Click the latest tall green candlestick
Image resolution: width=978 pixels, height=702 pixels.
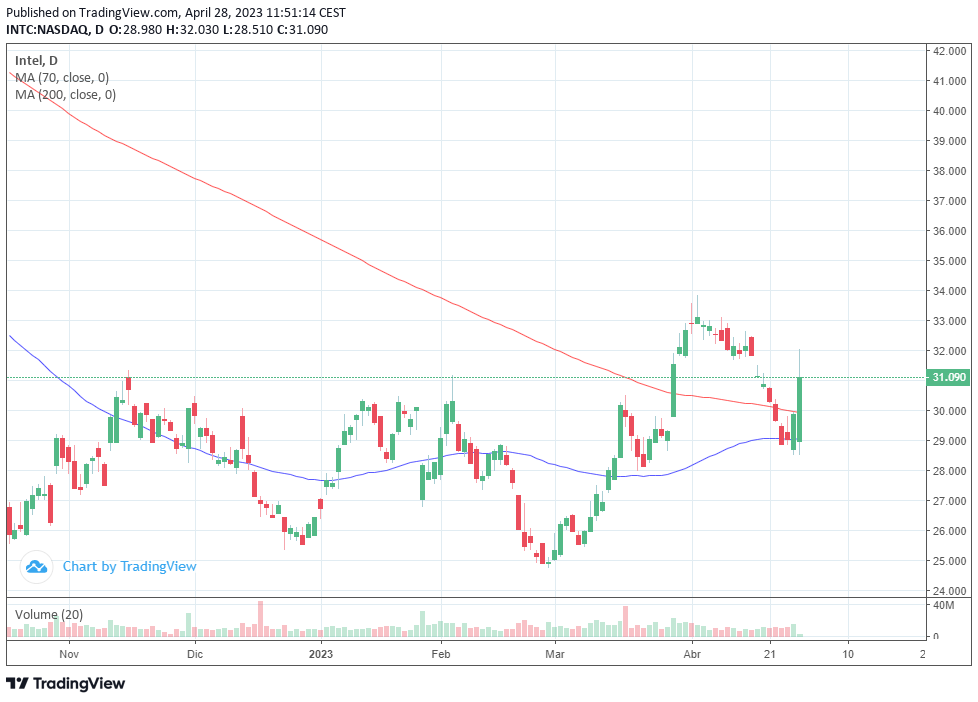800,409
